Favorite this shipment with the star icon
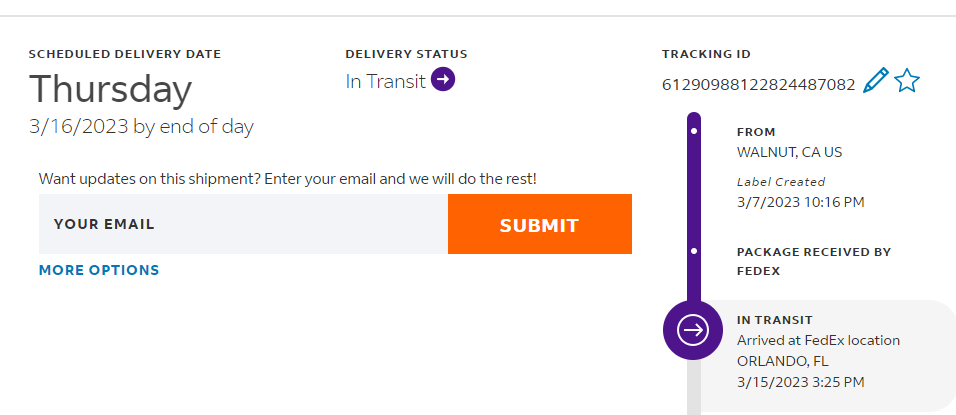 point(906,81)
